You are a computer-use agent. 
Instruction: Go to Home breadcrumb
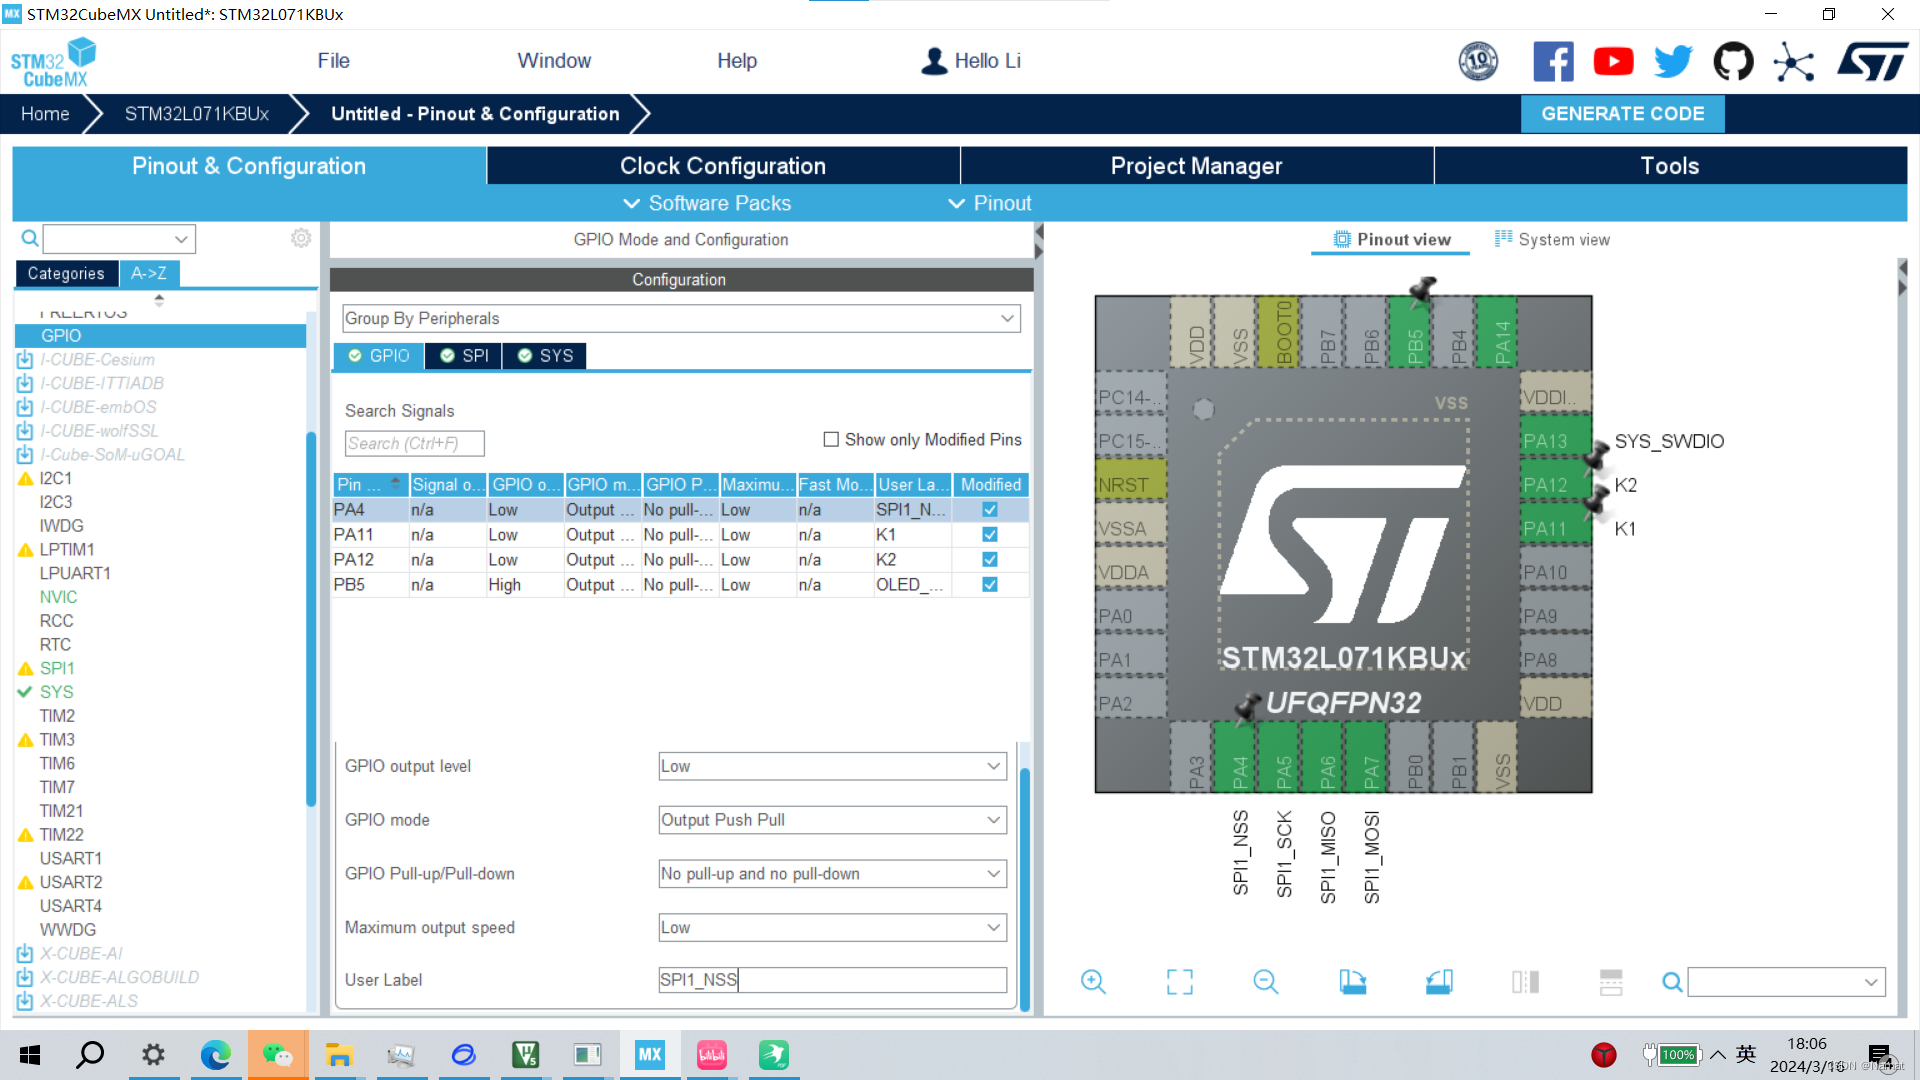point(45,114)
